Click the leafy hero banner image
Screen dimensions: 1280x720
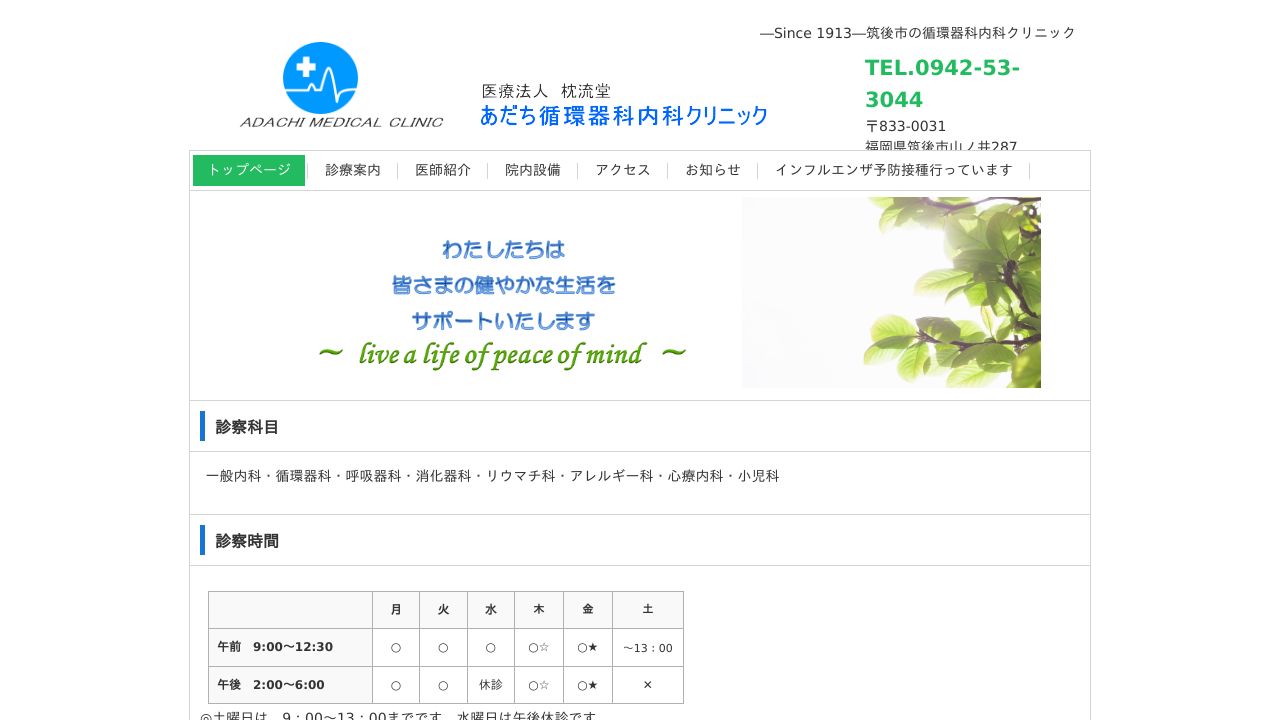[890, 292]
